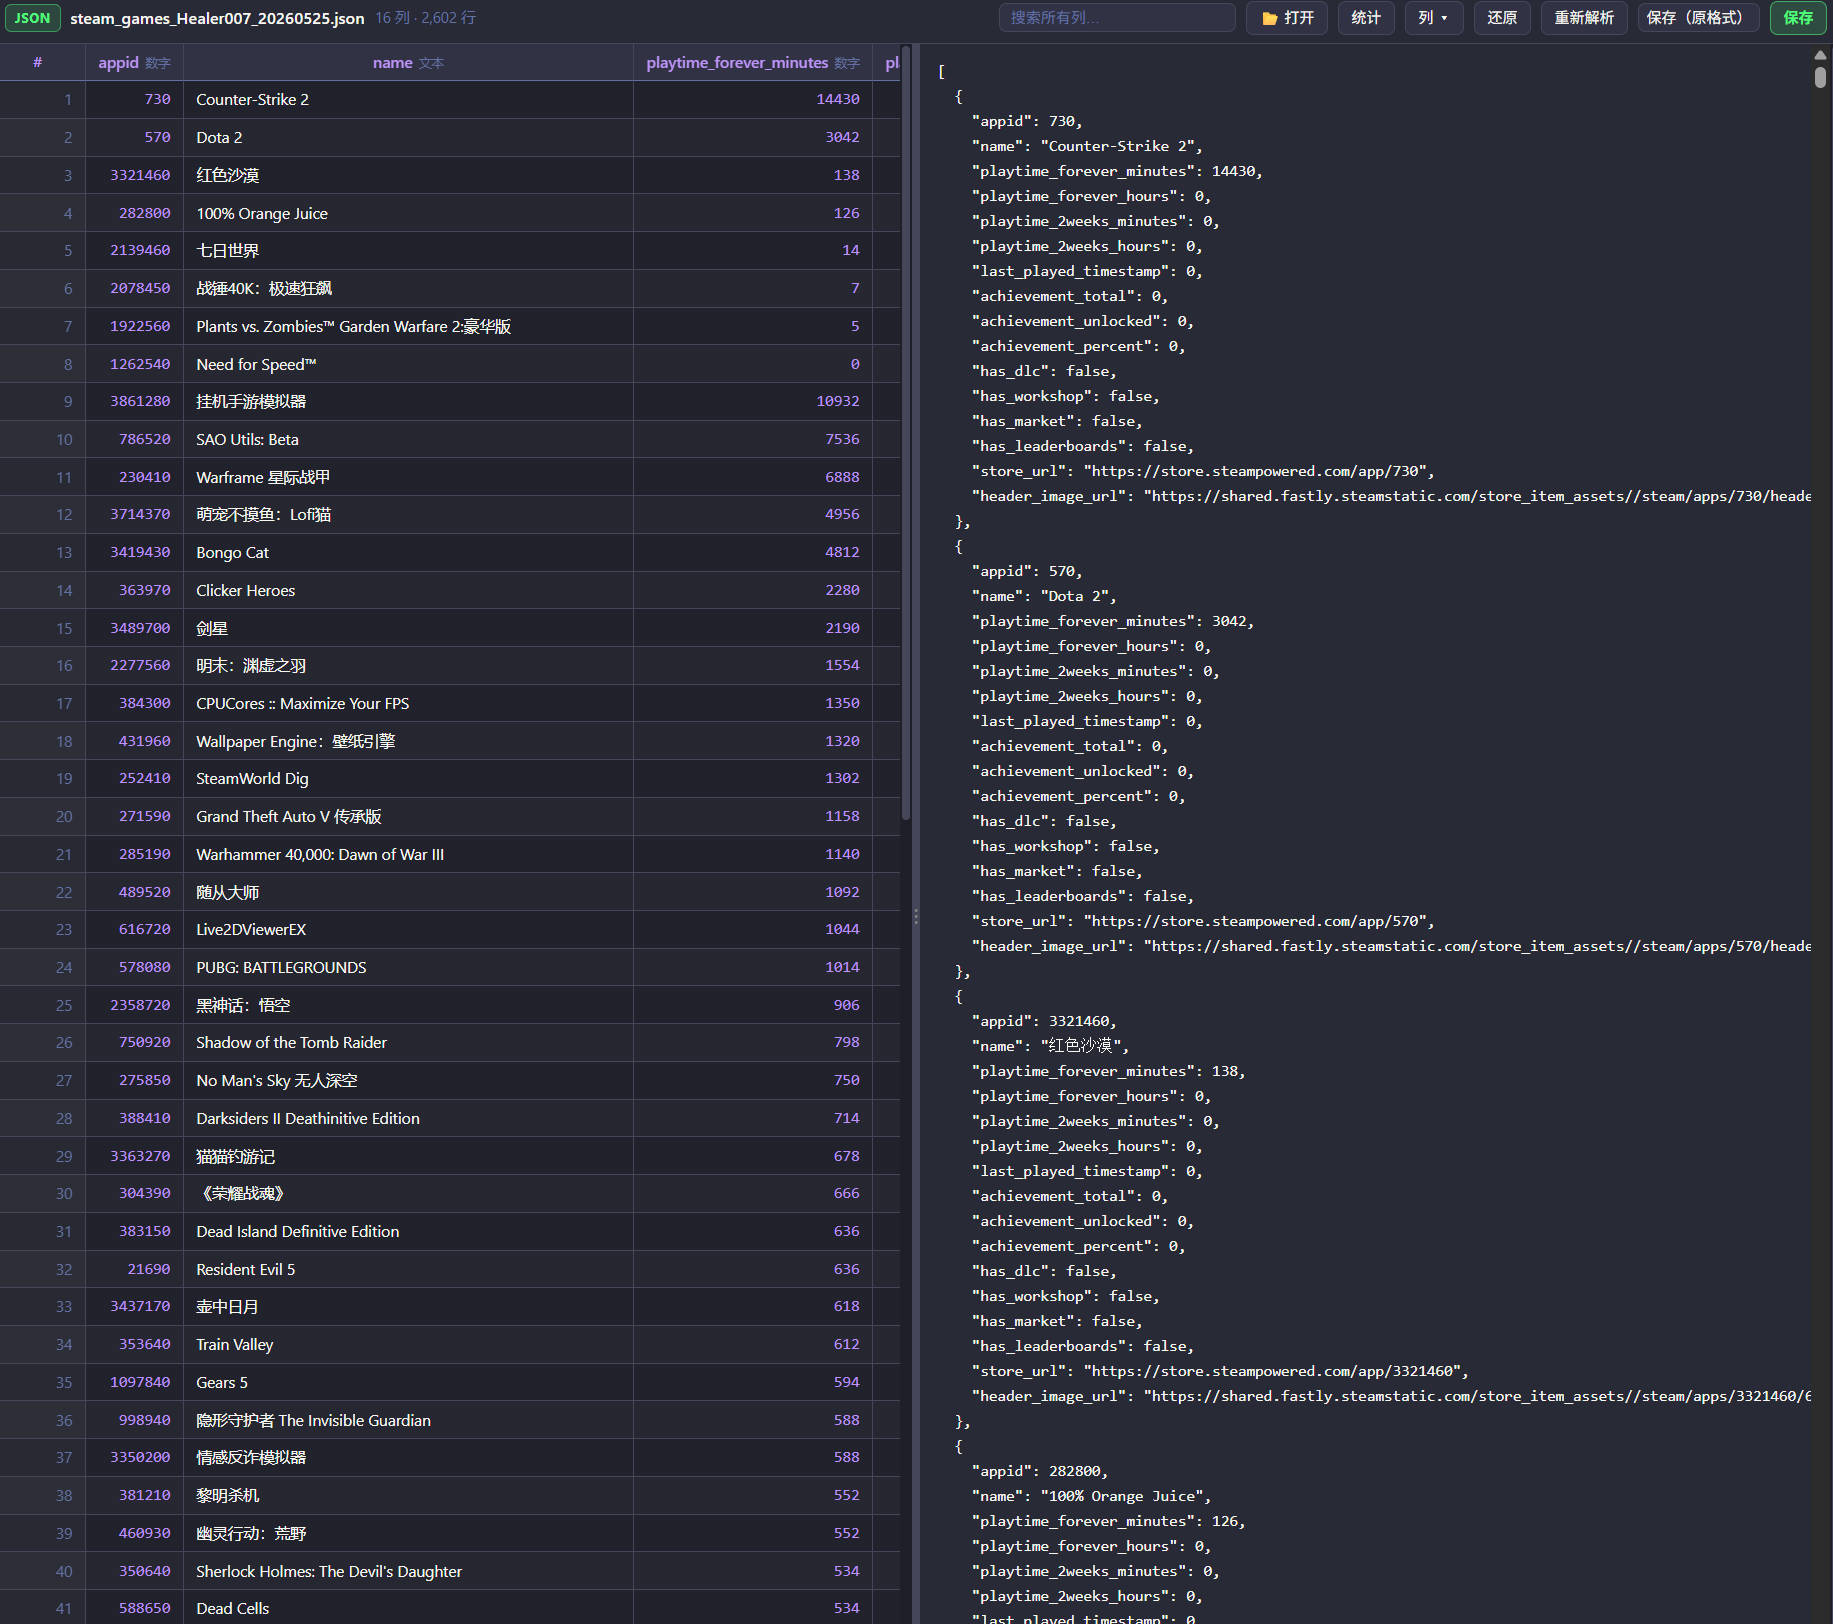Viewport: 1833px width, 1624px height.
Task: Click the green 保存 save button
Action: coord(1797,18)
